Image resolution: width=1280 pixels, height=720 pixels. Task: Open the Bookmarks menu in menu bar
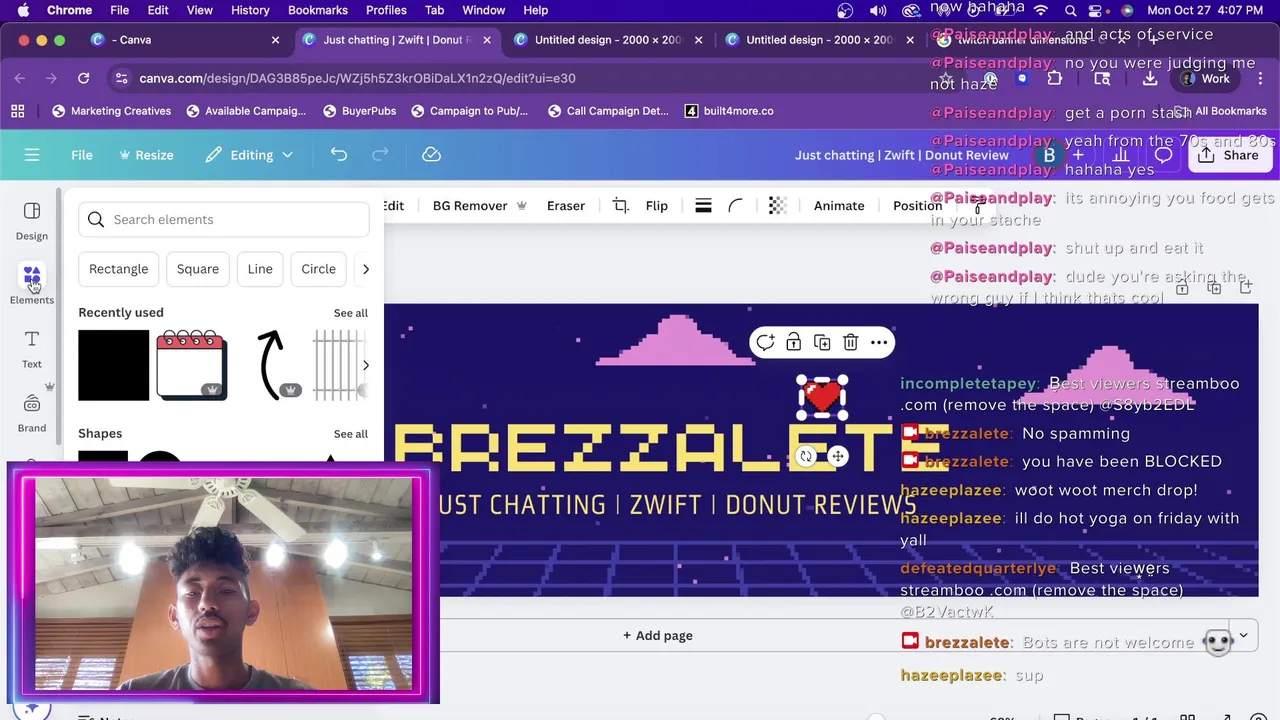(318, 10)
